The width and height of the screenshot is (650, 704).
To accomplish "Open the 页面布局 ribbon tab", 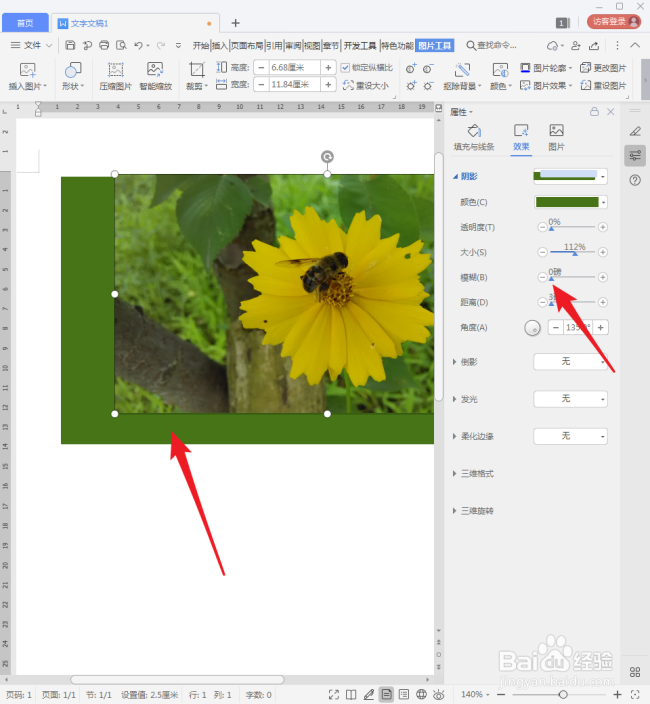I will tap(247, 45).
